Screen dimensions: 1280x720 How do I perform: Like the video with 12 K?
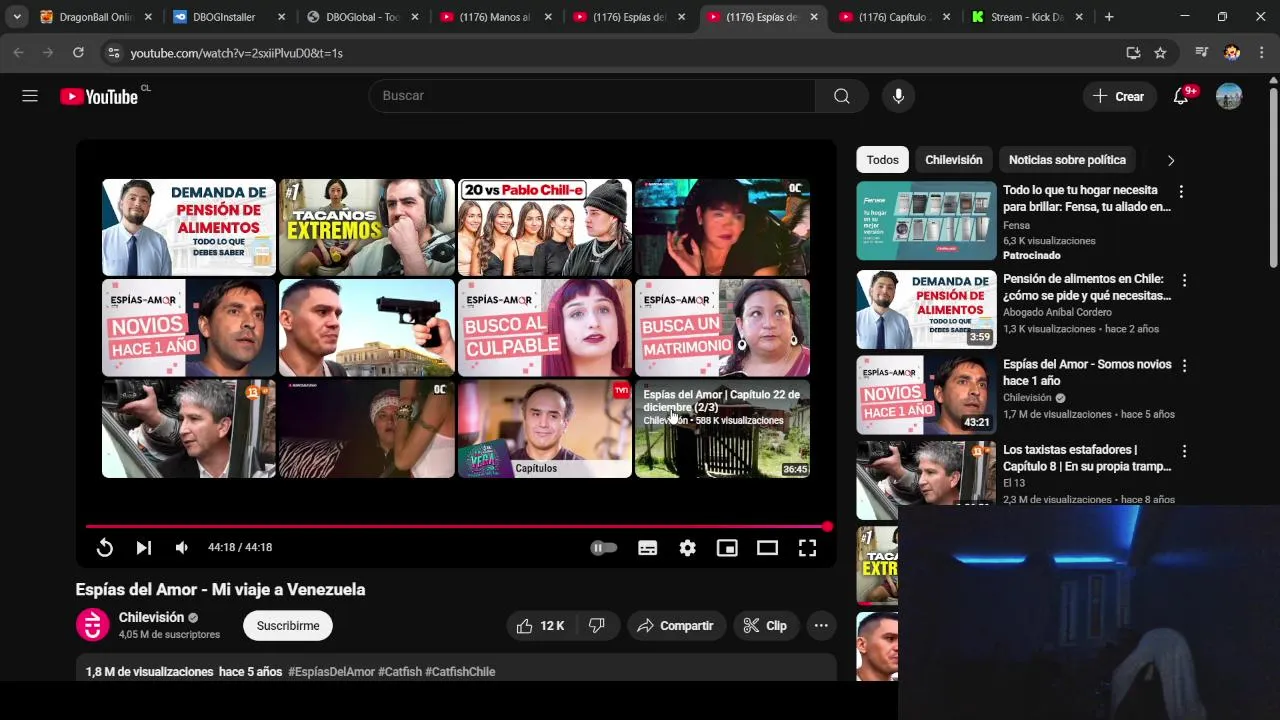540,626
